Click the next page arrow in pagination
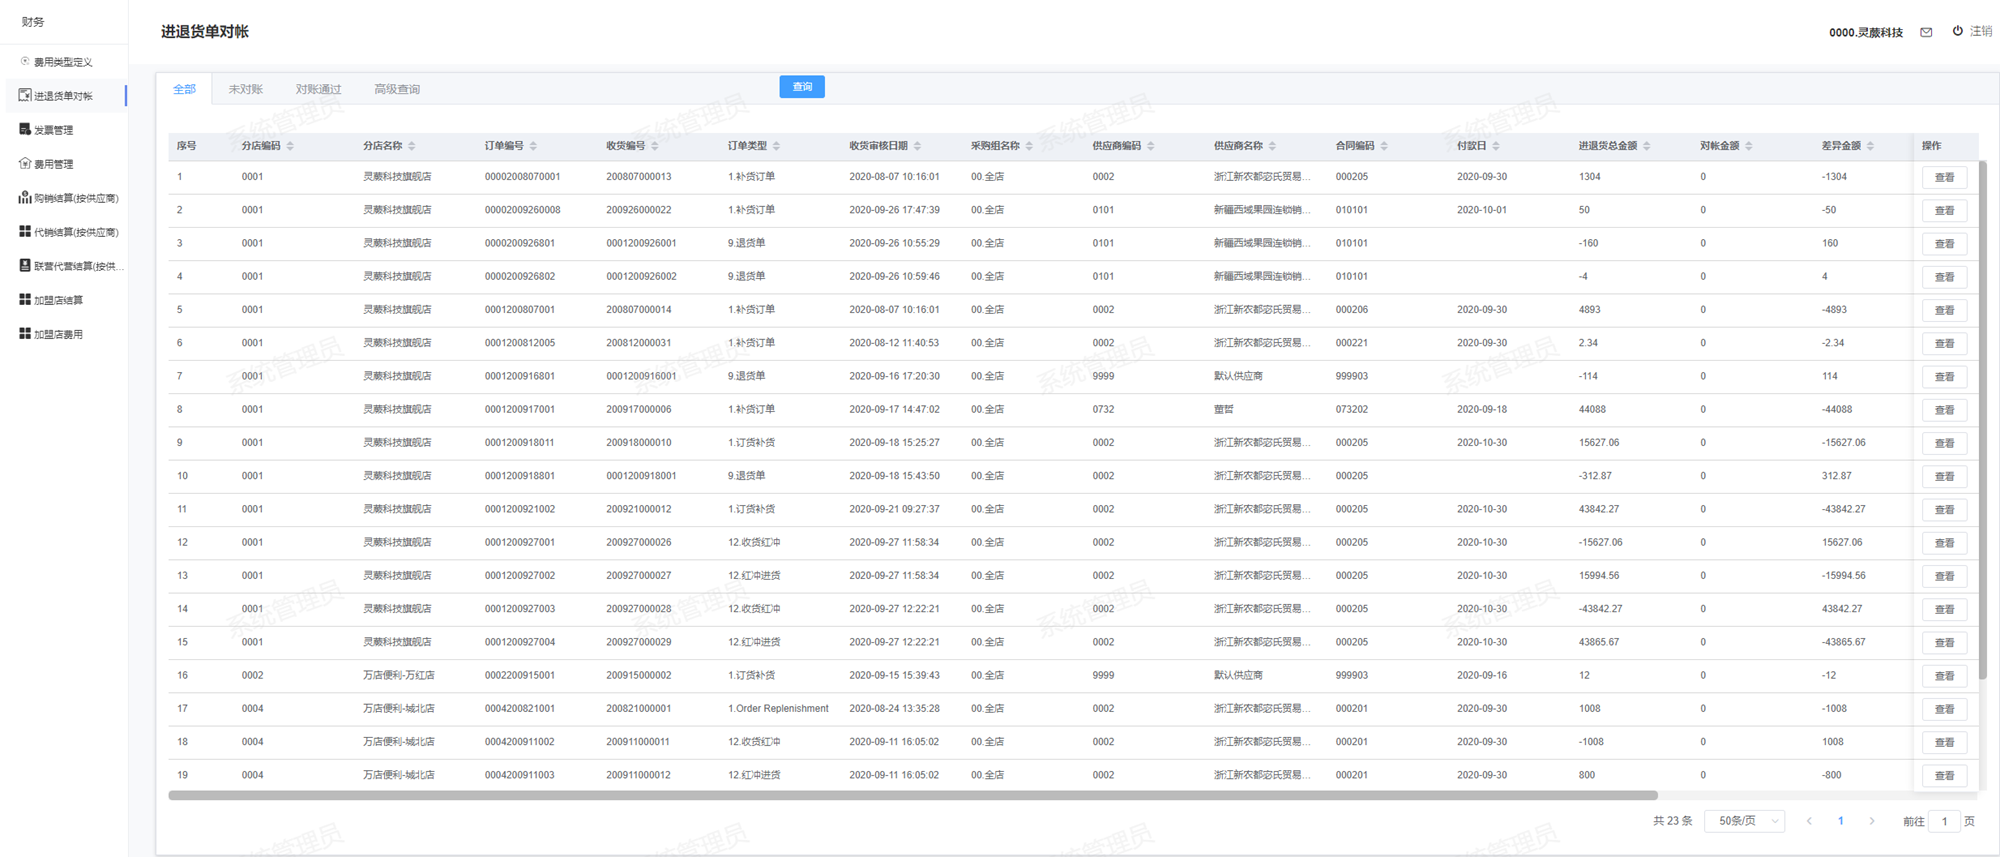This screenshot has height=857, width=2000. [1872, 821]
